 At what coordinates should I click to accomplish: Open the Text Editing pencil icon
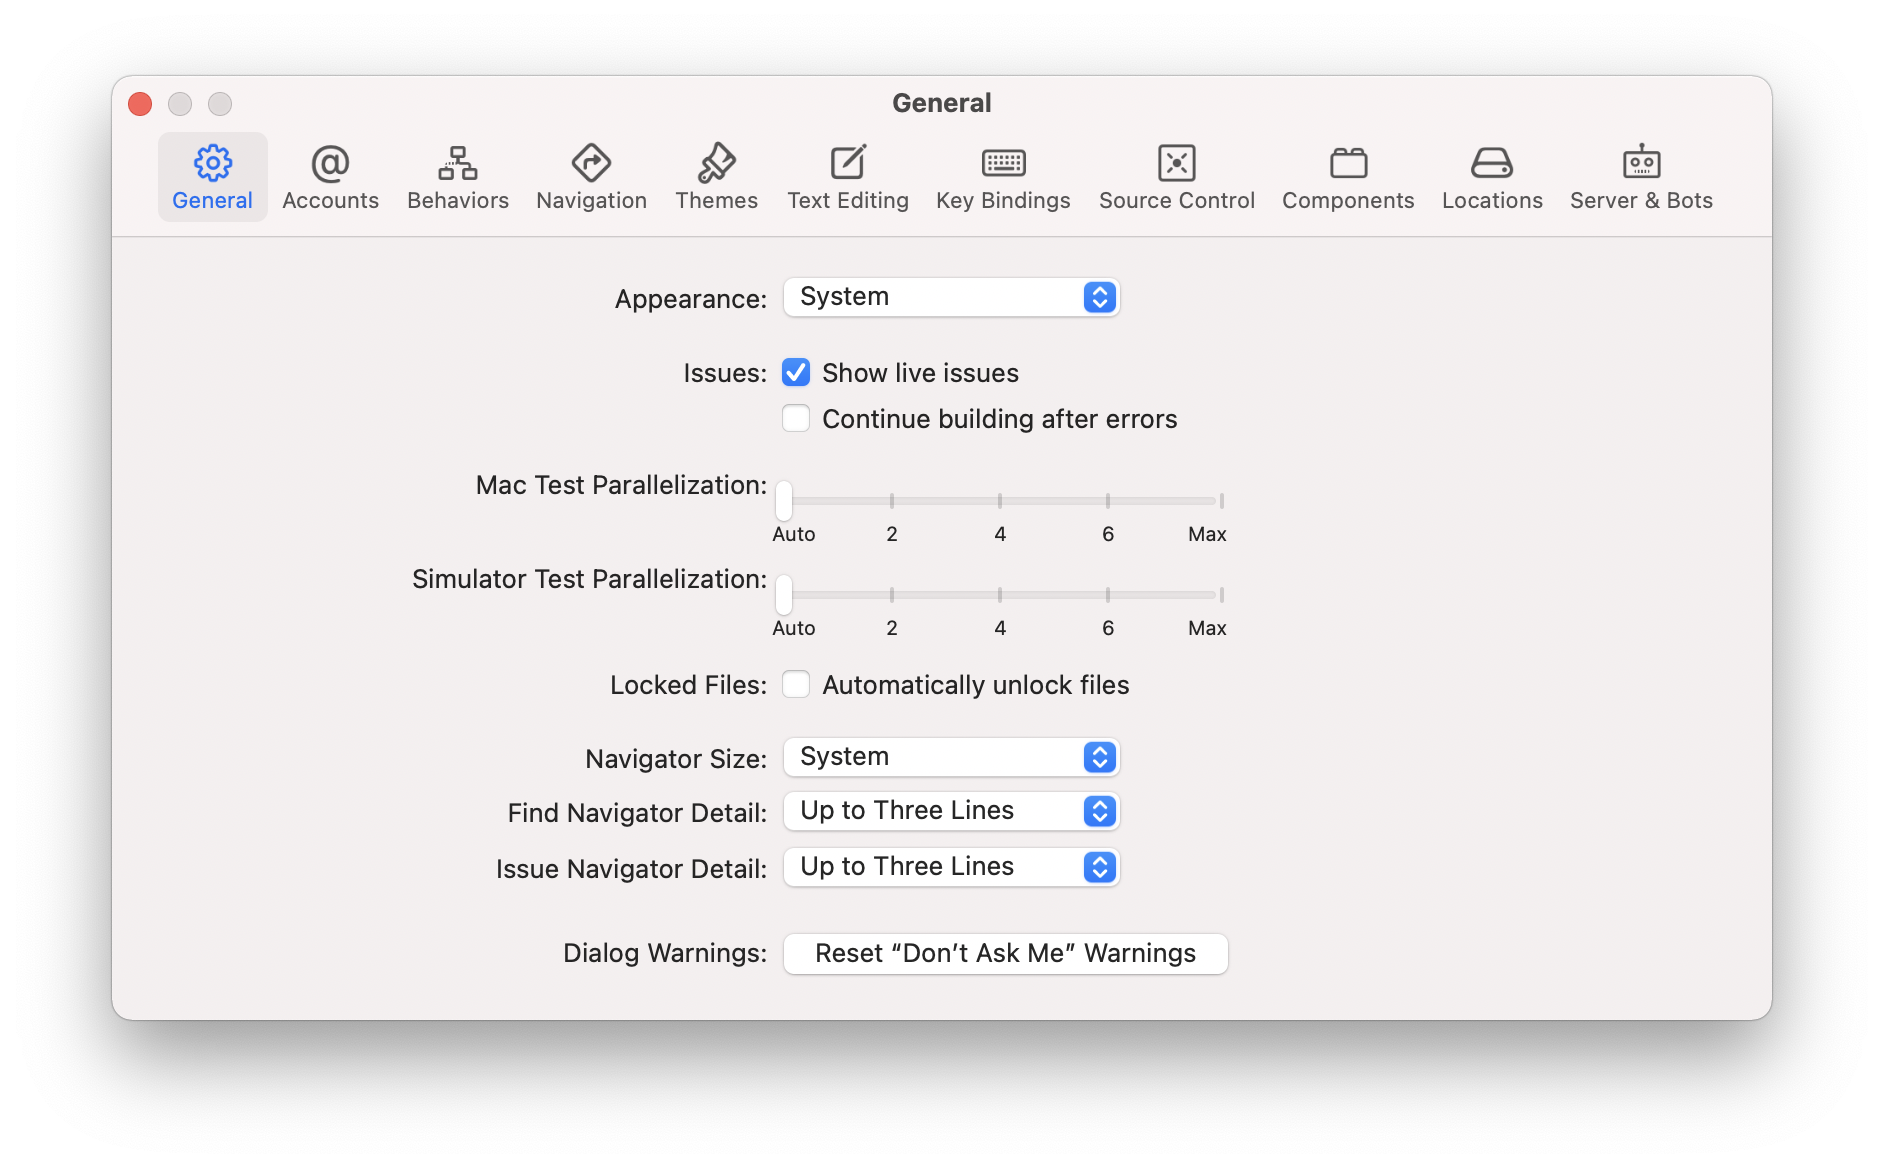coord(848,163)
